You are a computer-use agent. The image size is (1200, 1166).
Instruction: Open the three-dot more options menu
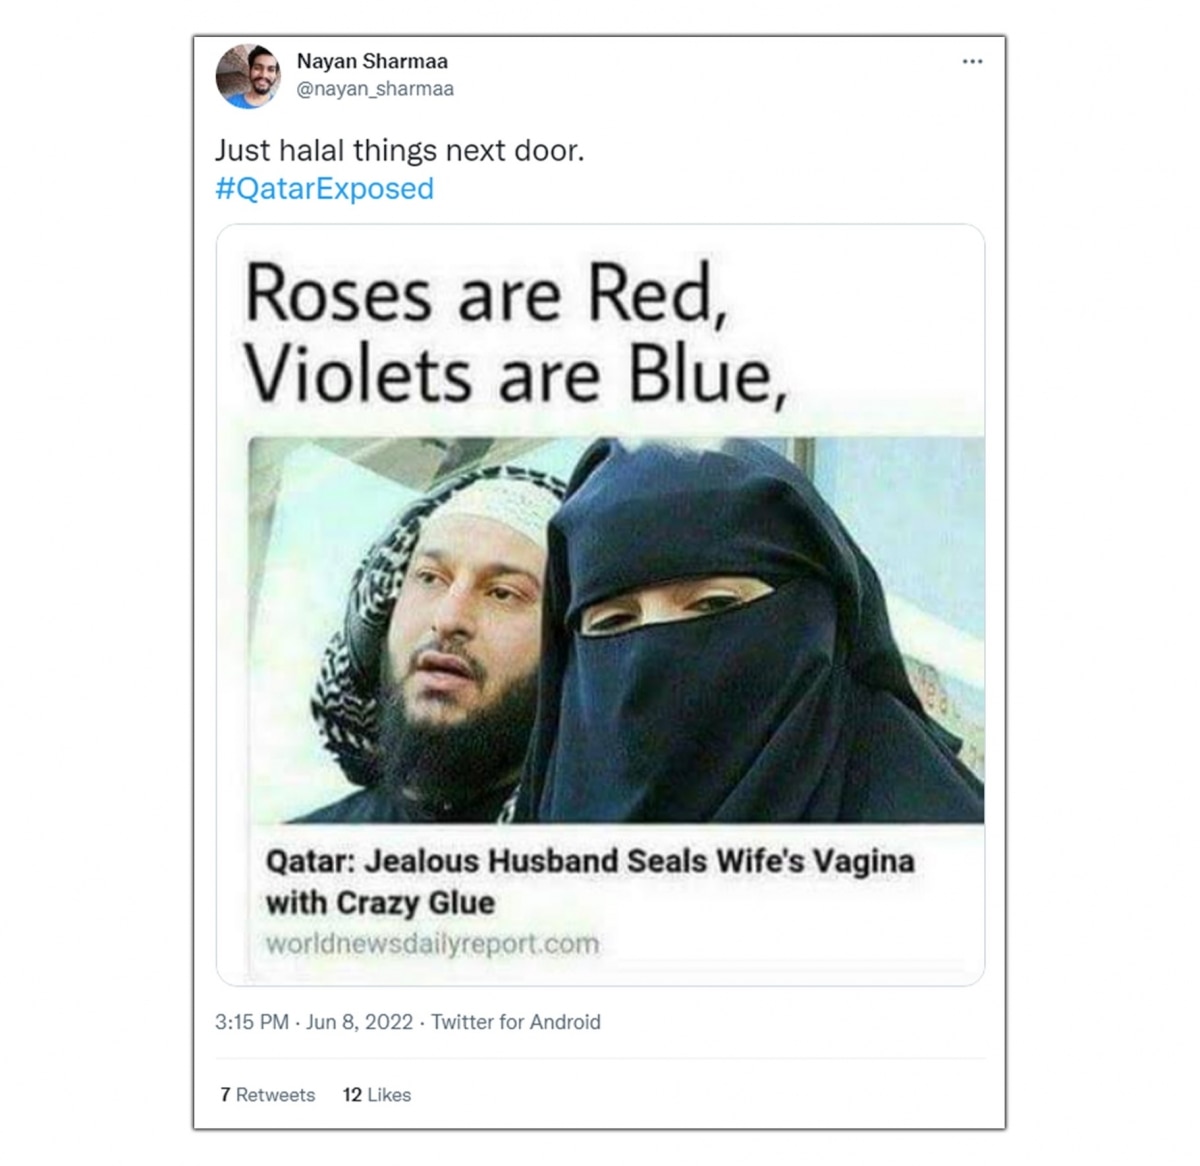(x=972, y=62)
